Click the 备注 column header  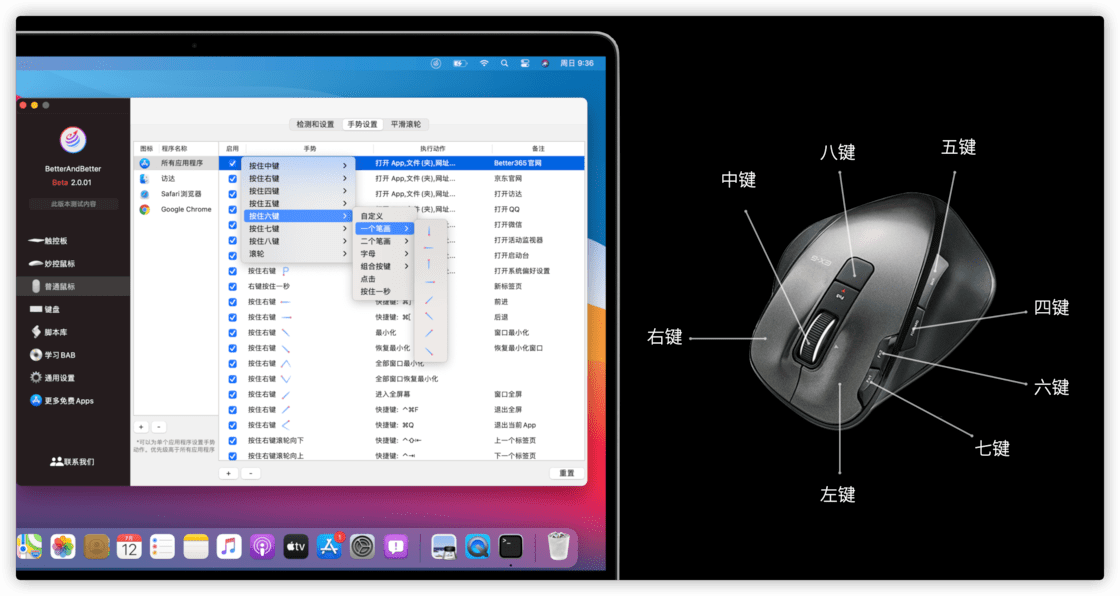[538, 149]
